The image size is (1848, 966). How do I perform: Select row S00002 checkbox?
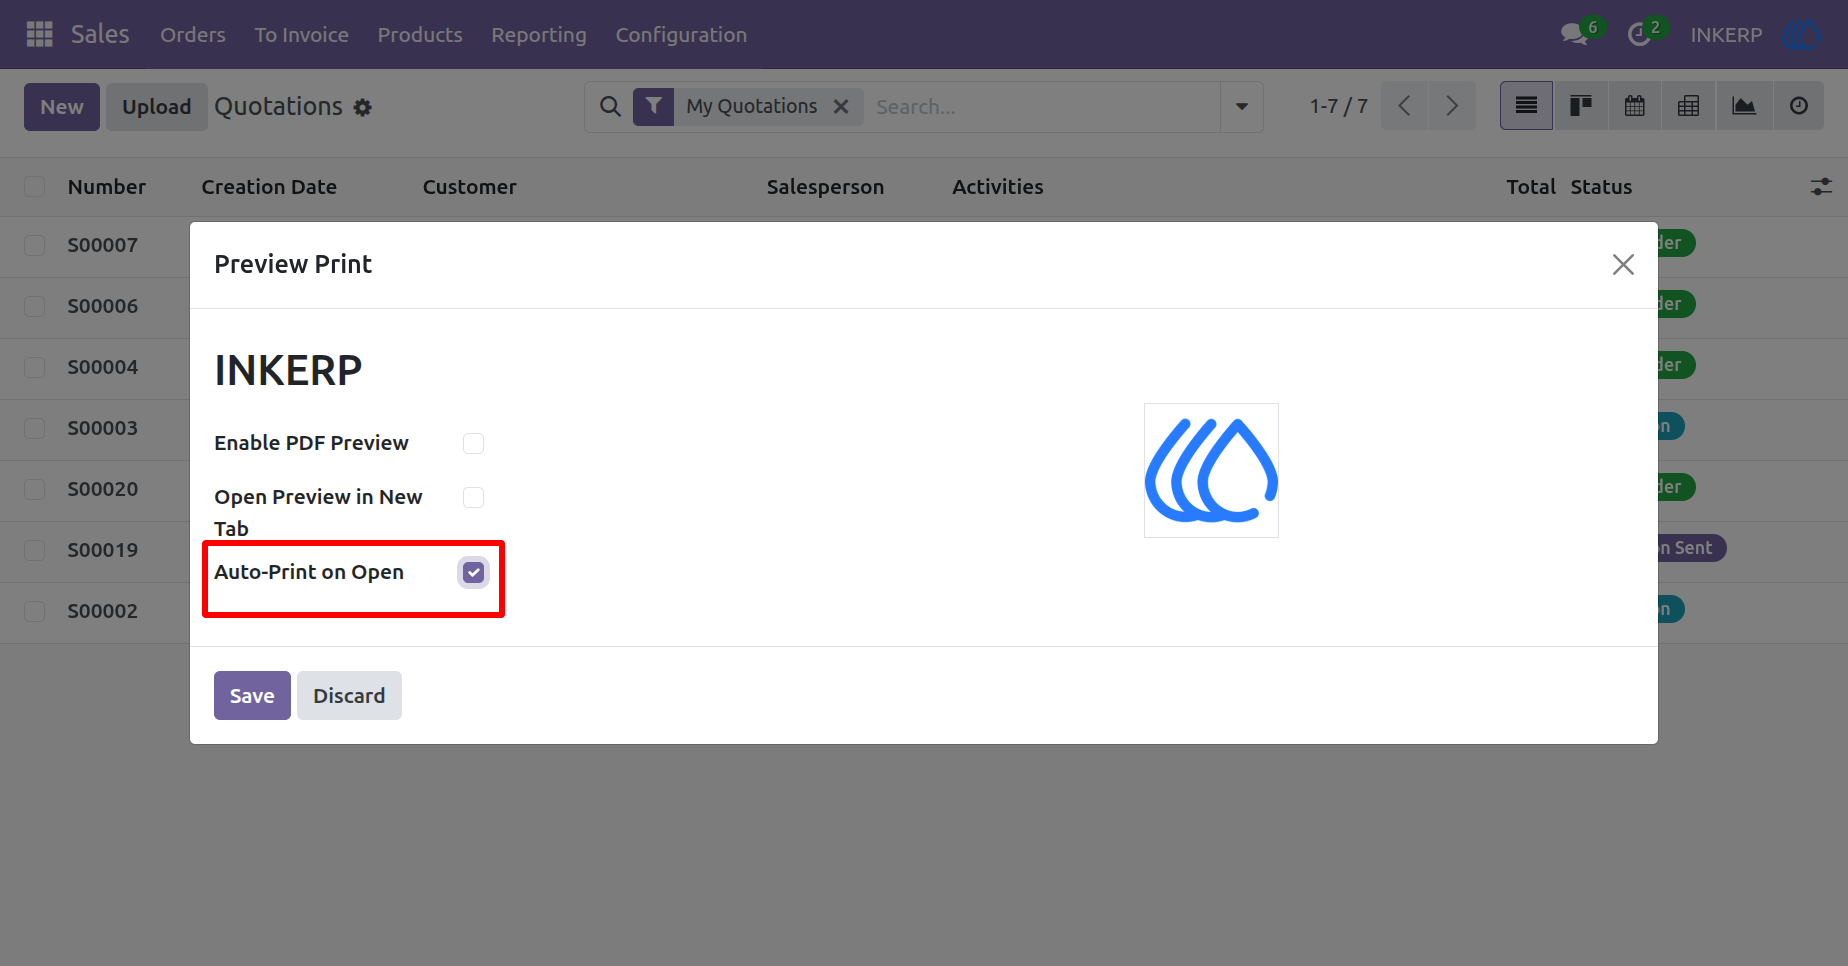pyautogui.click(x=34, y=611)
